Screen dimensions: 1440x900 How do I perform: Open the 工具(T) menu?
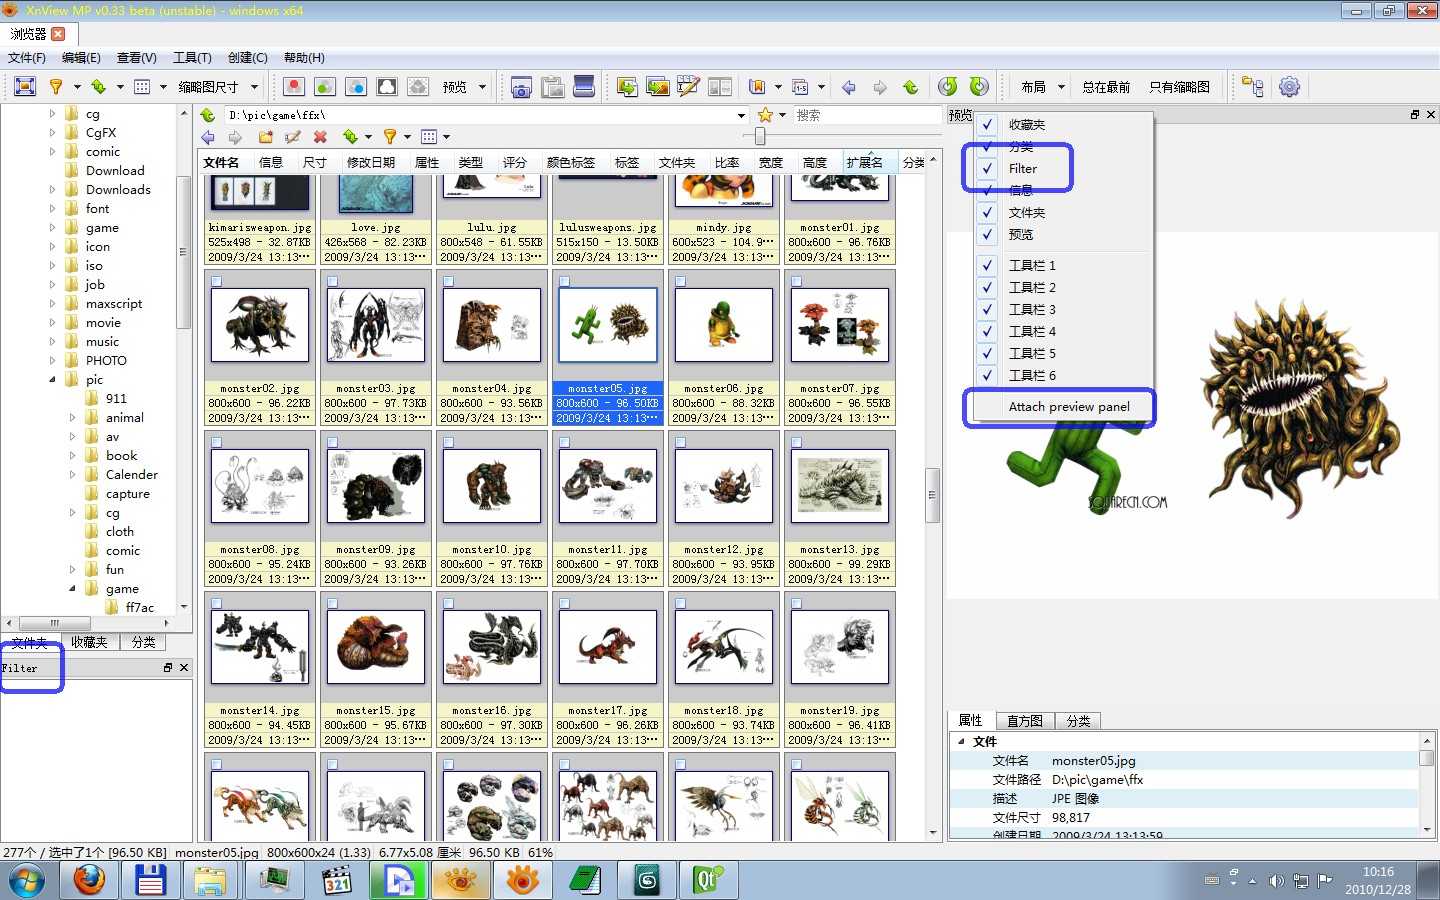(x=192, y=58)
